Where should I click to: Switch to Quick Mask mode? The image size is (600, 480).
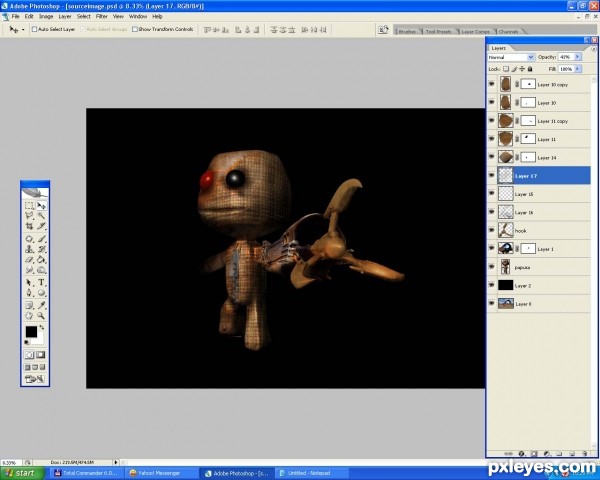(41, 355)
